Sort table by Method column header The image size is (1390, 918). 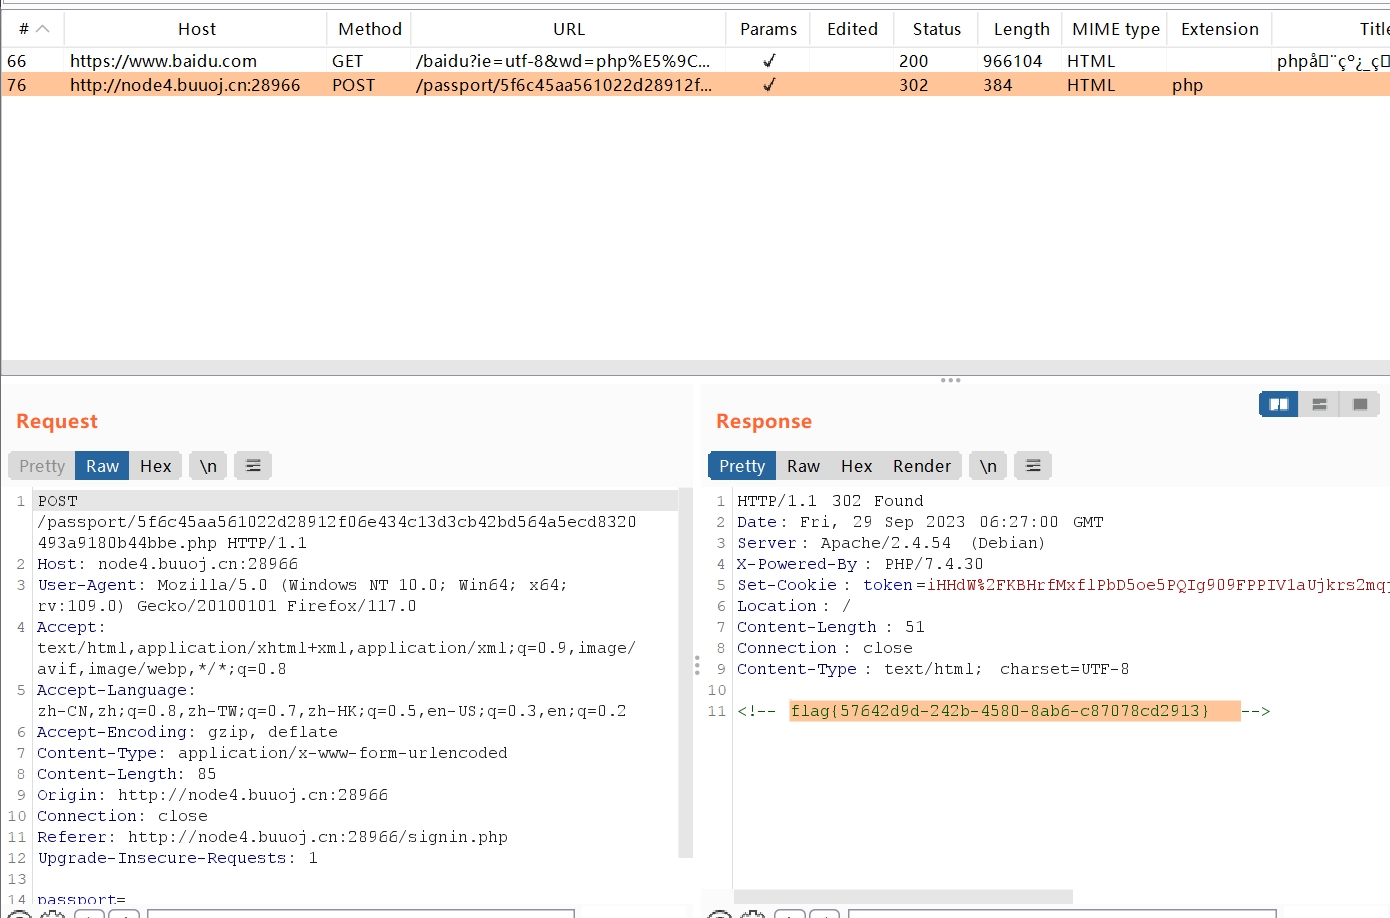click(x=370, y=29)
